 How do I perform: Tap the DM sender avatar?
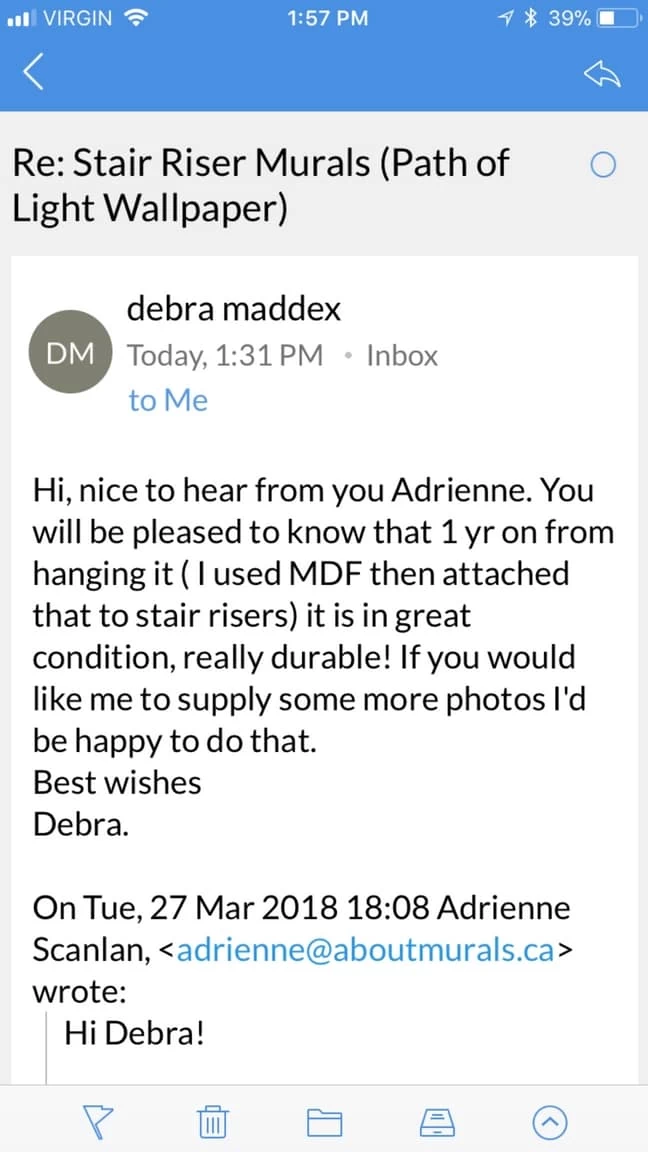pos(70,353)
